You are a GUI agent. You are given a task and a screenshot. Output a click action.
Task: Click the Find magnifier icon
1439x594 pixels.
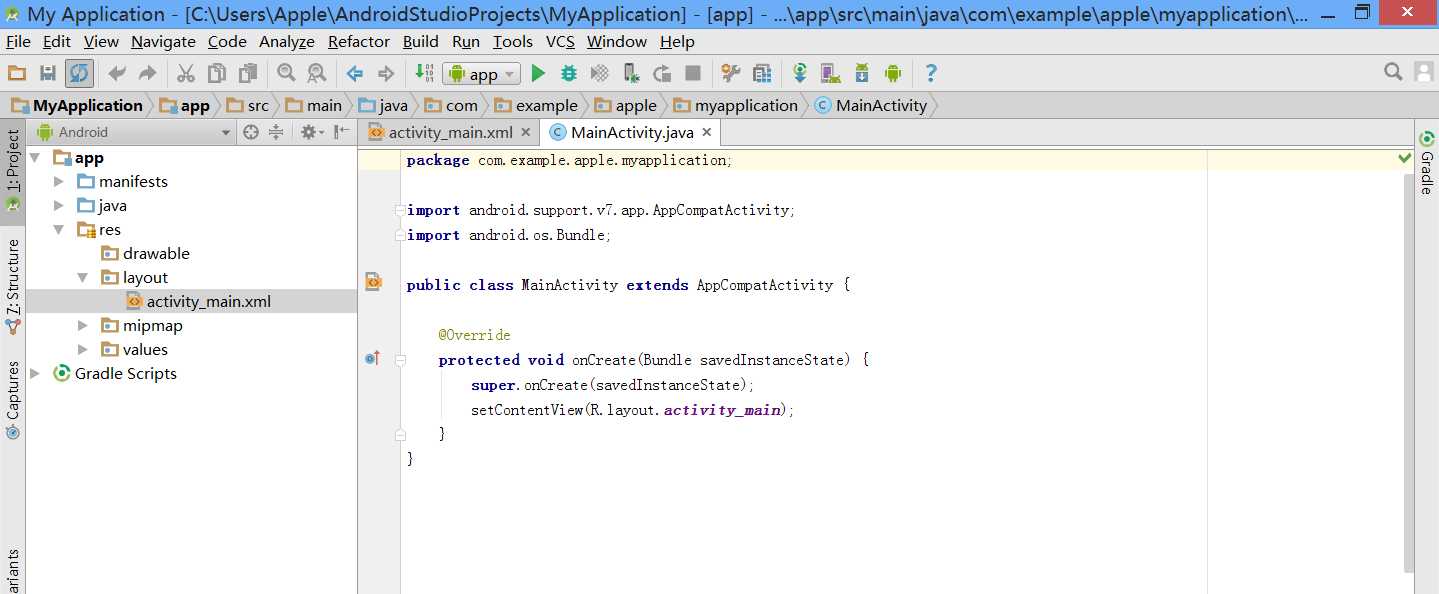[286, 73]
